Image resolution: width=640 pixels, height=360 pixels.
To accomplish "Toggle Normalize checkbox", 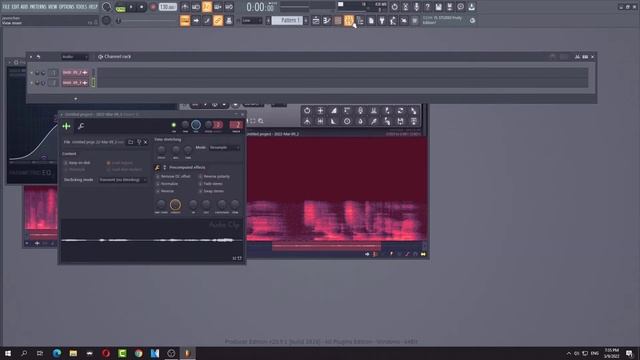I will tap(158, 184).
